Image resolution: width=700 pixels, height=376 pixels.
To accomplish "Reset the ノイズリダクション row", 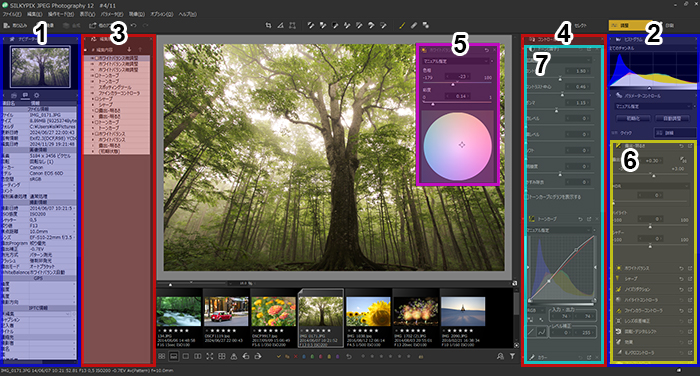I will [681, 289].
